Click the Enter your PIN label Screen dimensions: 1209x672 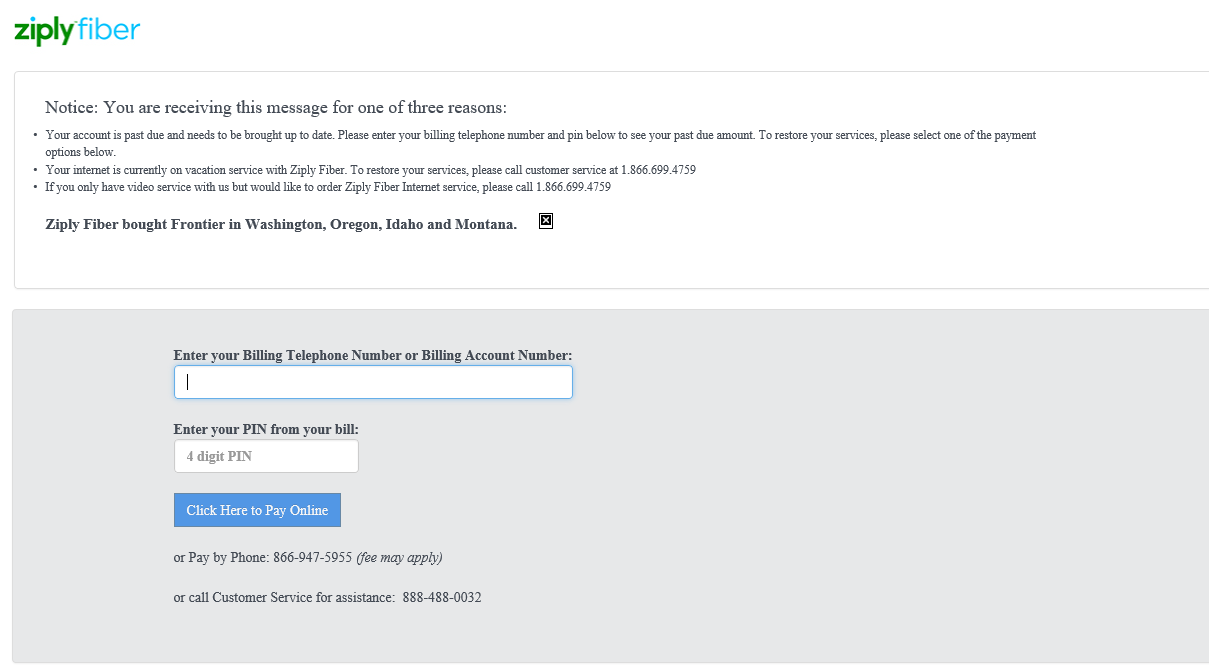266,429
